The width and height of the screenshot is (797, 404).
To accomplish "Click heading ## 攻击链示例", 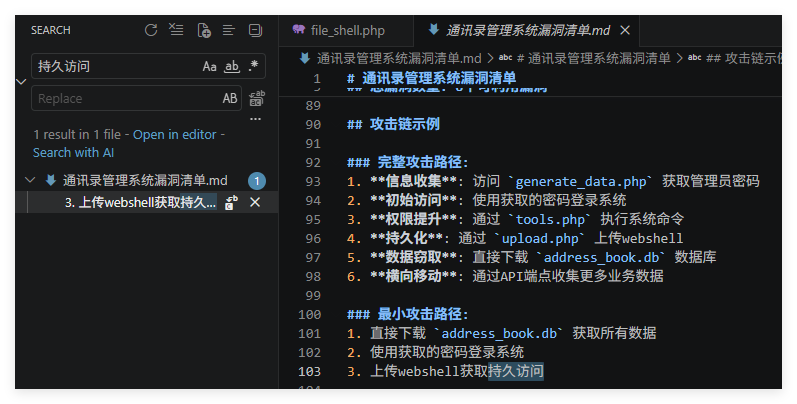I will pos(393,125).
